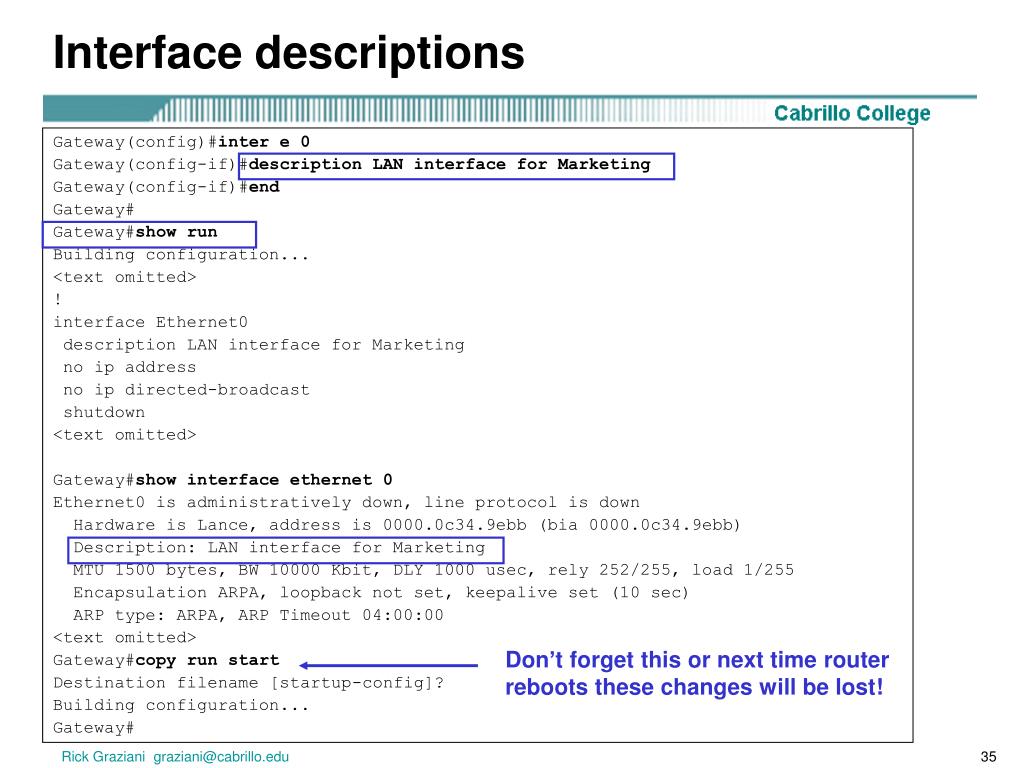Click the 'no ip directed-broadcast' line
This screenshot has width=1024, height=768.
pos(186,390)
